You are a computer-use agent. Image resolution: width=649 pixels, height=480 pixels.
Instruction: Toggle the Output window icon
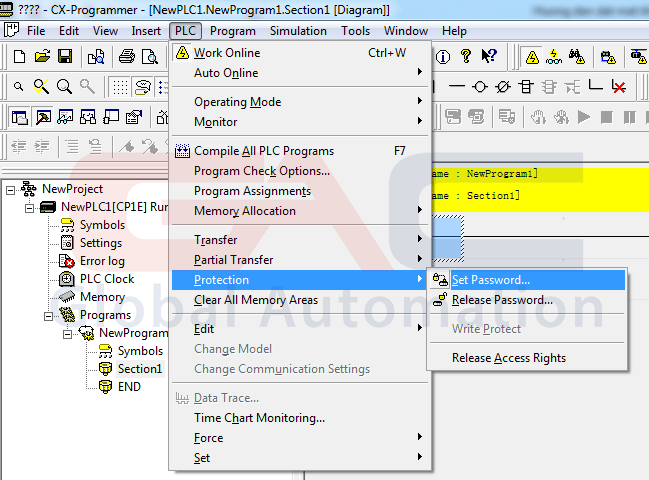point(43,117)
